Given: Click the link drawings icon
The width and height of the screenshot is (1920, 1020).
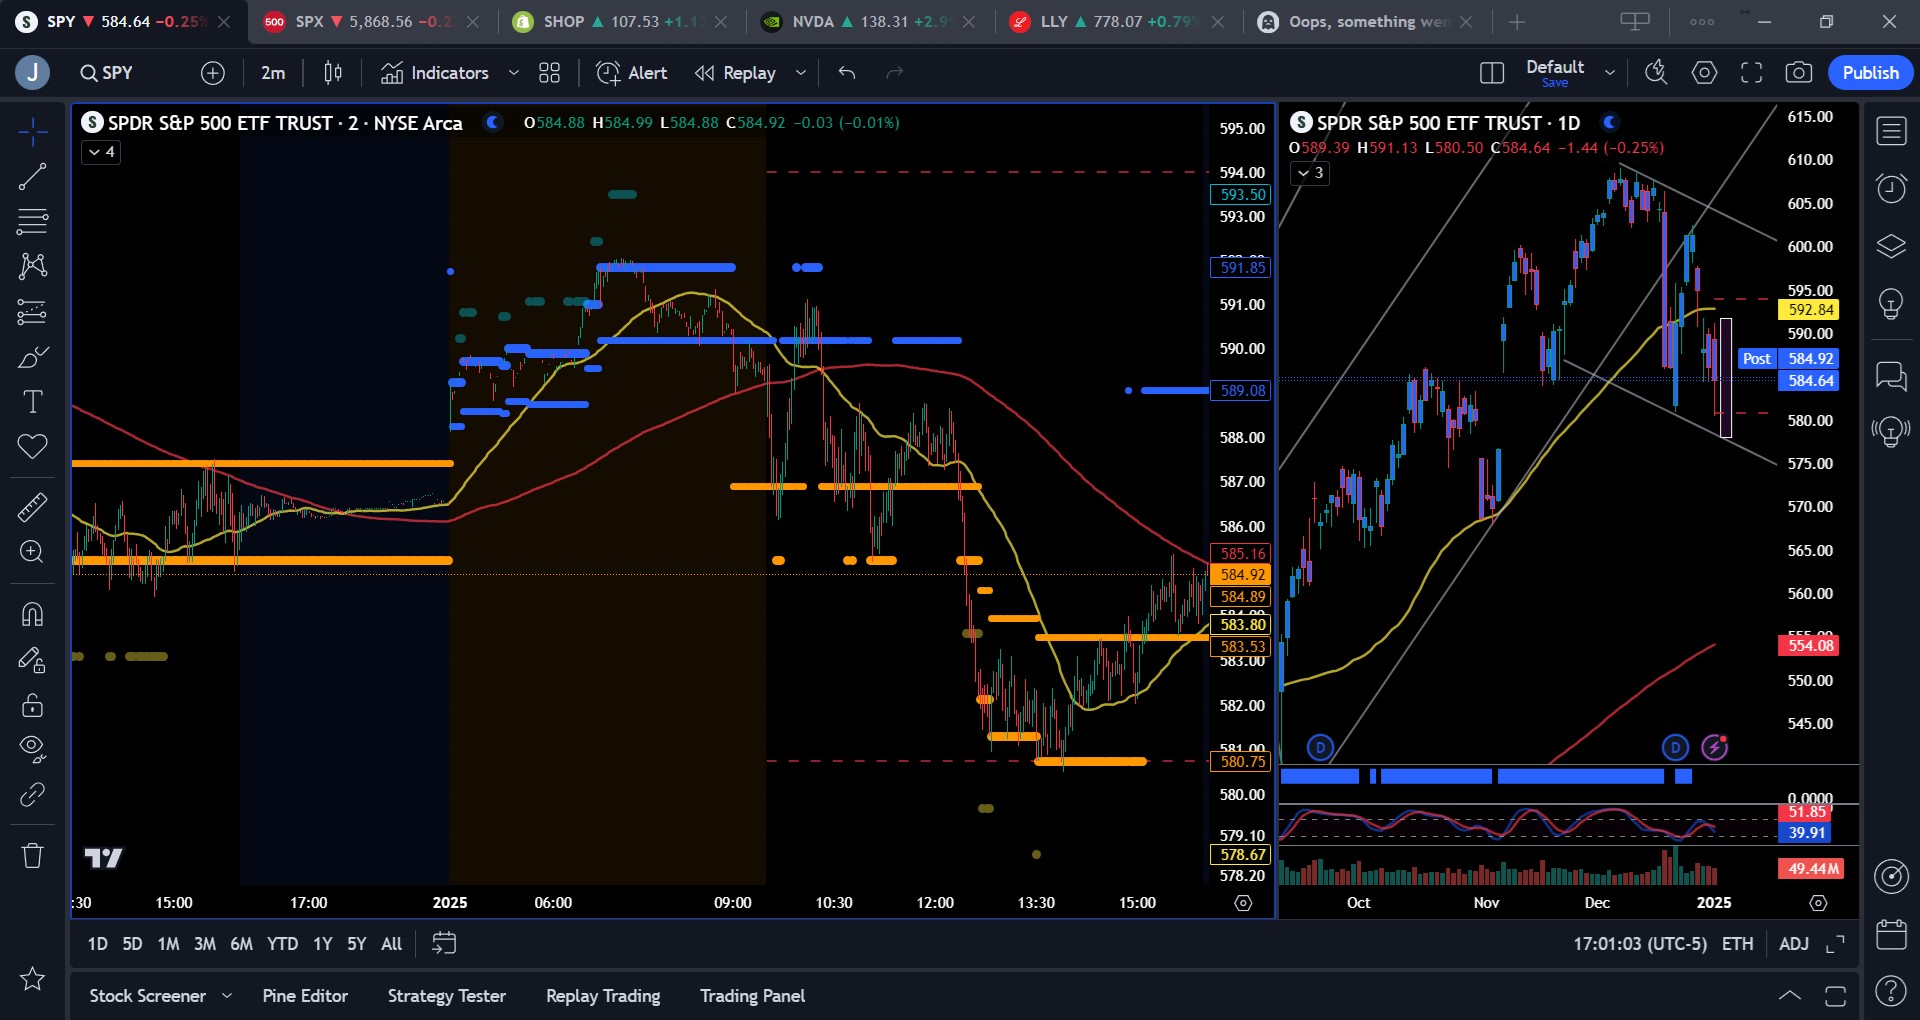Looking at the screenshot, I should coord(32,794).
